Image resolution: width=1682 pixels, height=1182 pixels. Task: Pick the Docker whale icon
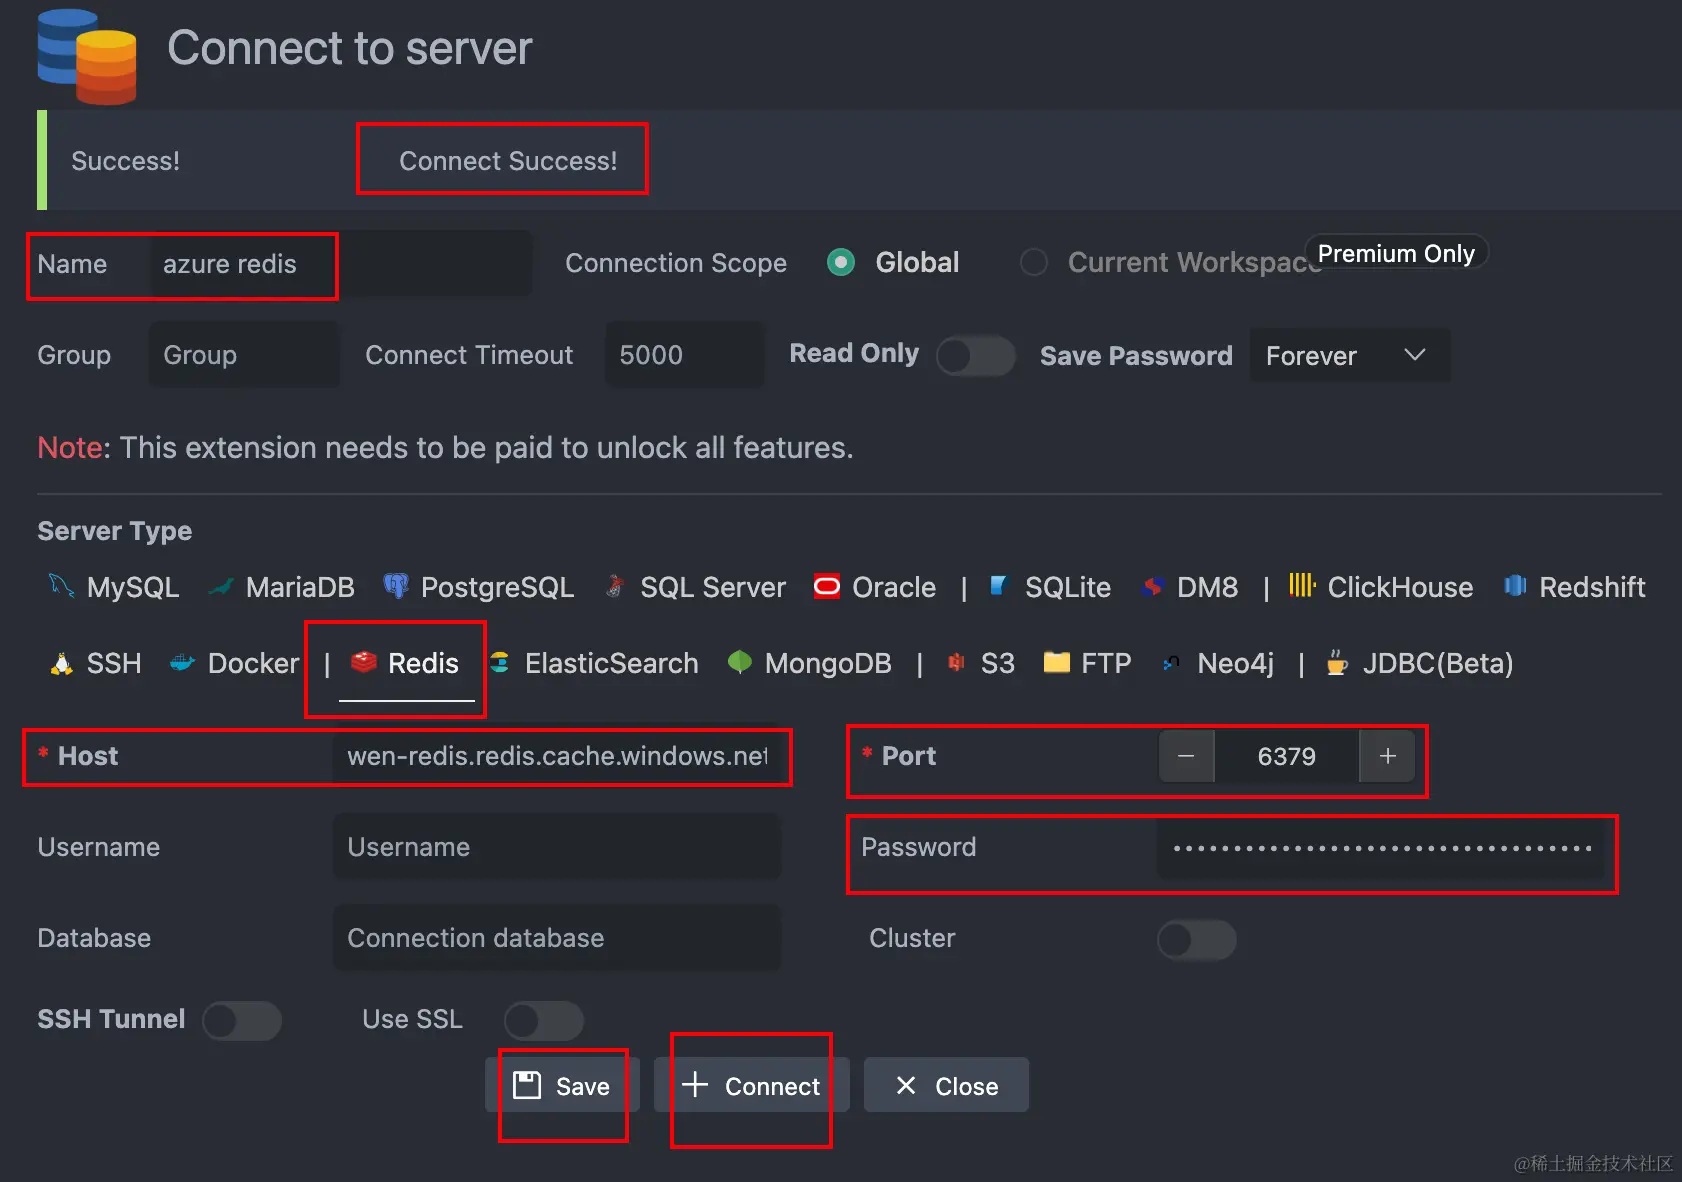tap(182, 662)
